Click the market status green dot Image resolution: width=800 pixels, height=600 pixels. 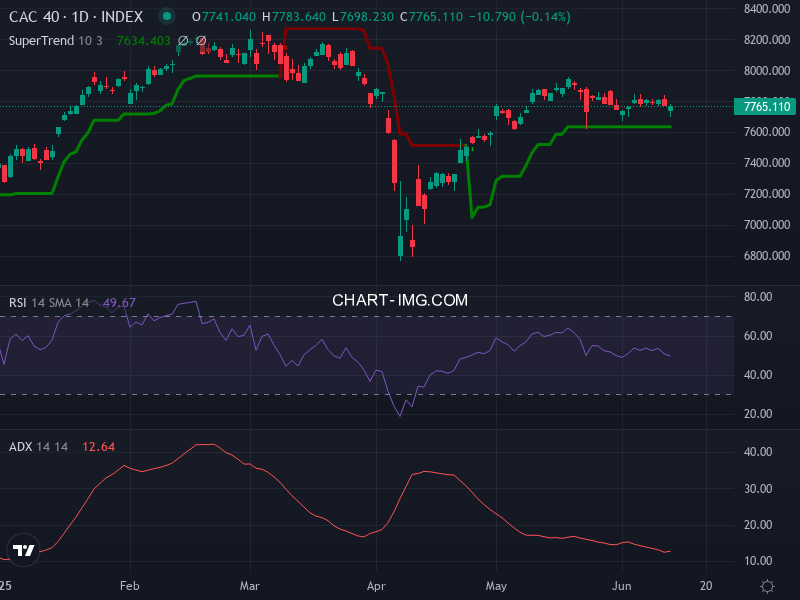(167, 16)
